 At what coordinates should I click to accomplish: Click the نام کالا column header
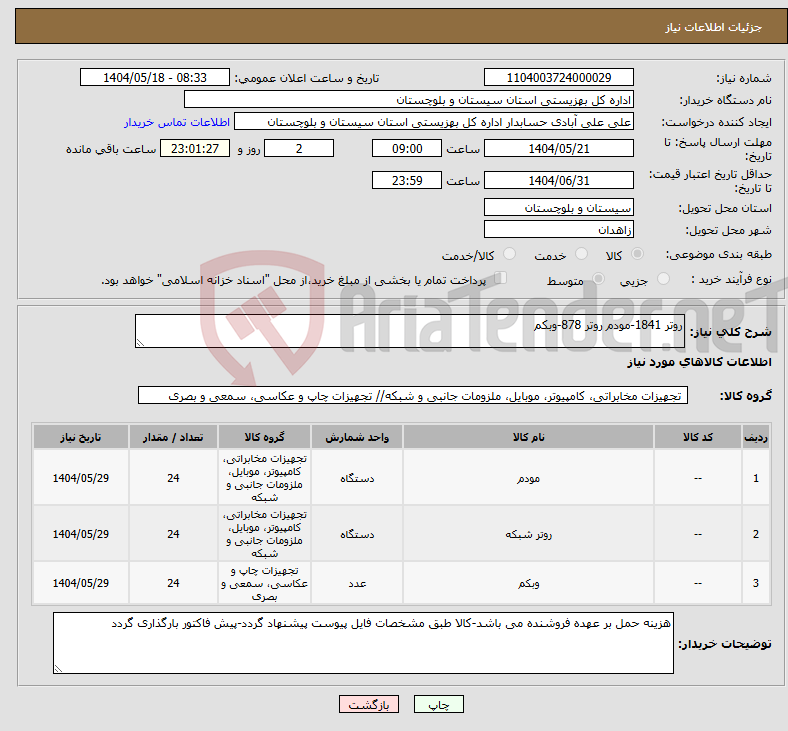point(528,437)
